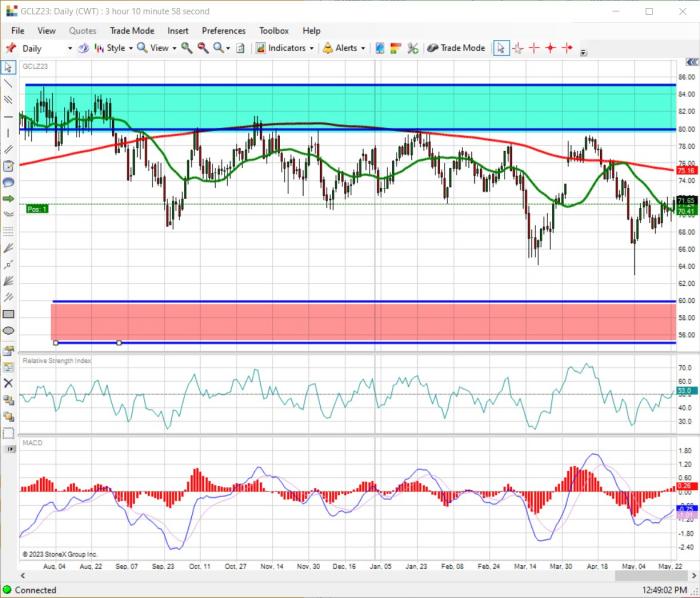Select the pointer tool in left sidebar

8,67
